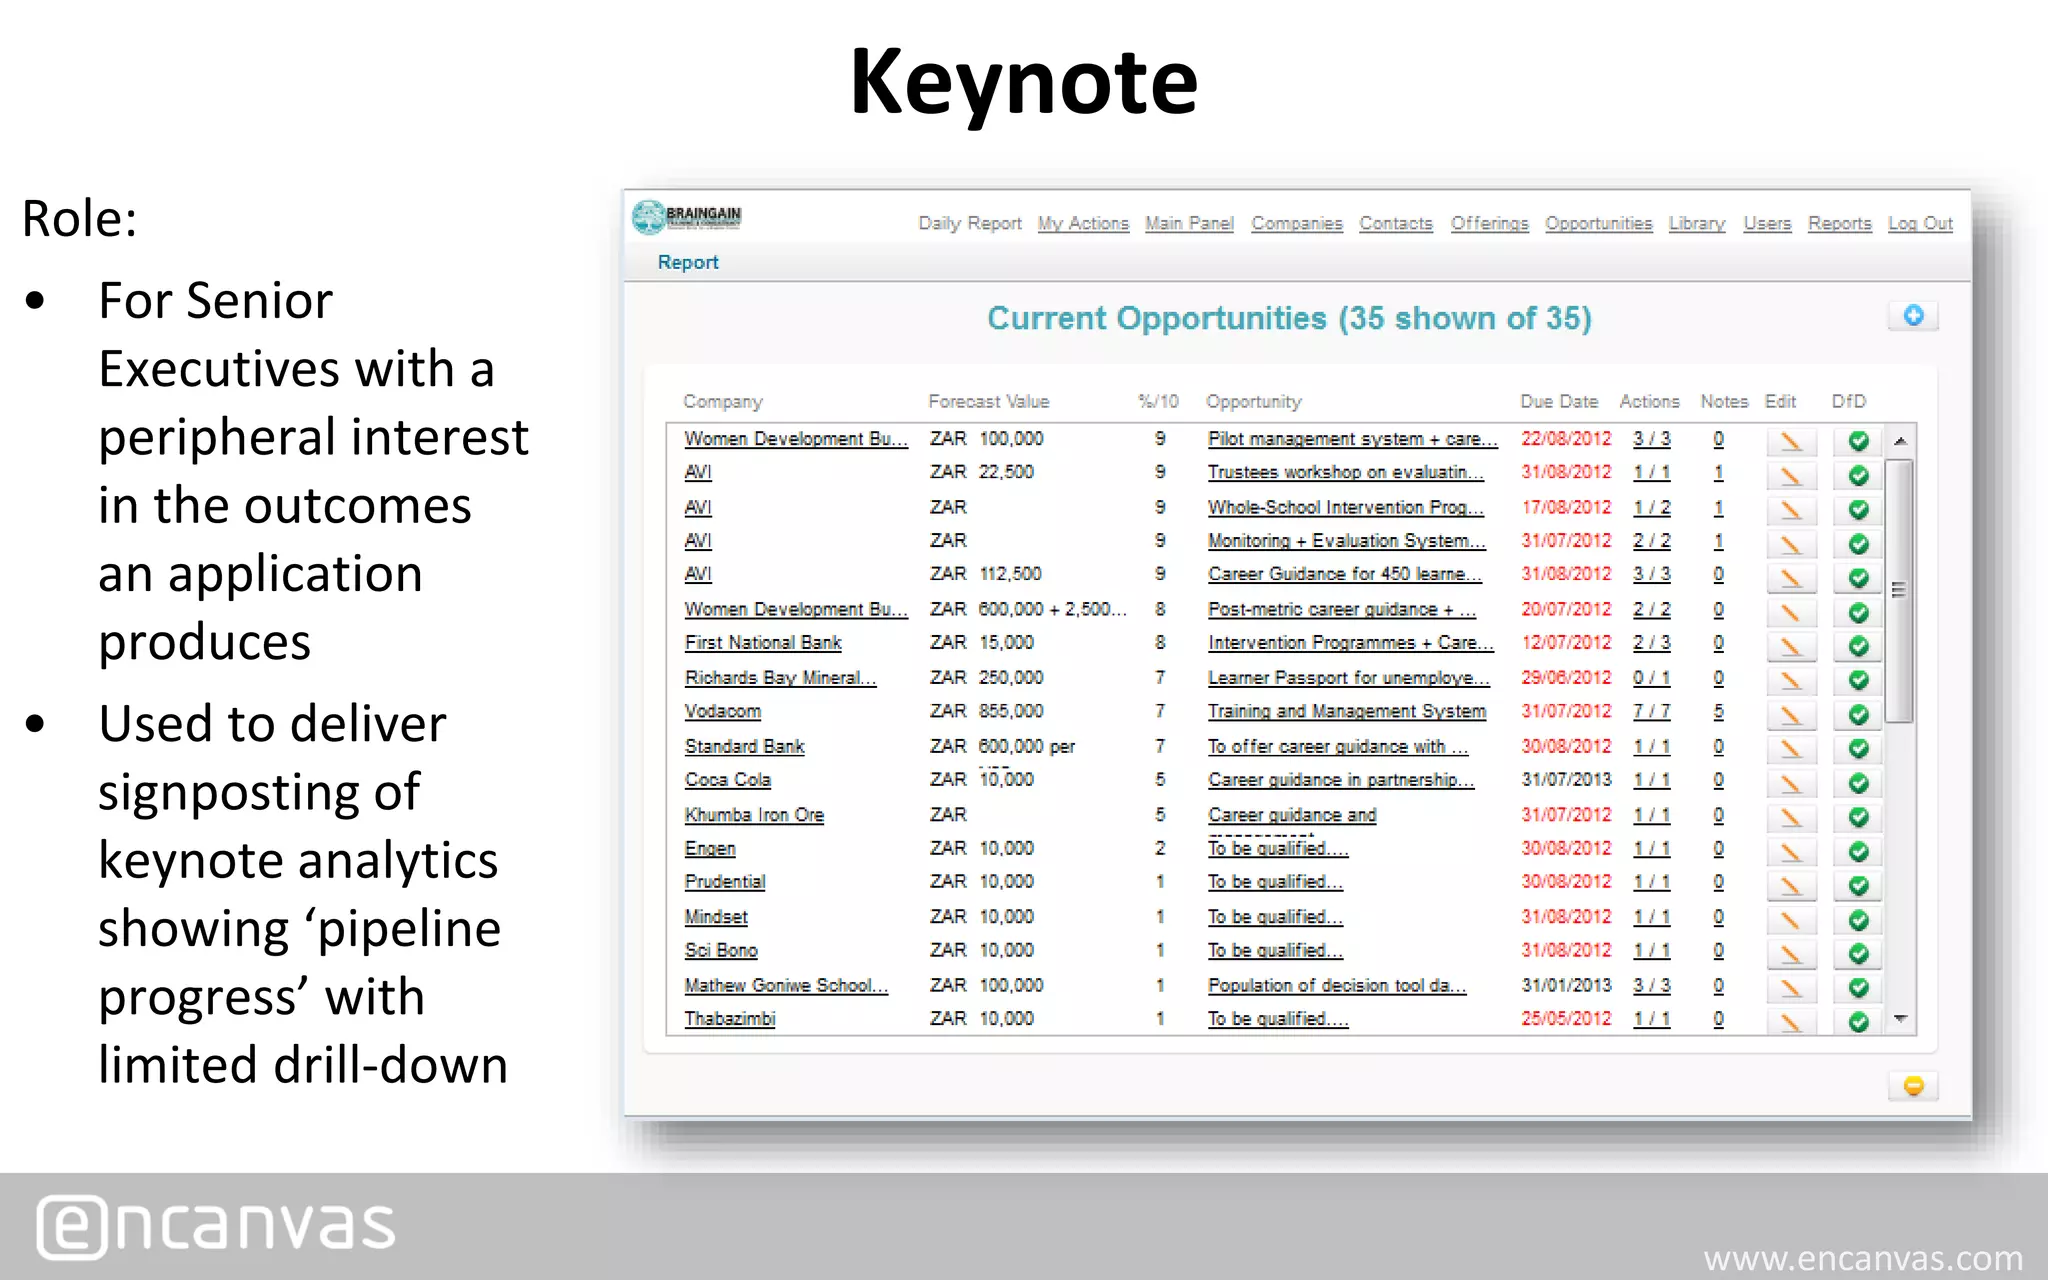Screen dimensions: 2048x1280
Task: Edit the Women Development Bu 100,000 row pencil
Action: pyautogui.click(x=1791, y=441)
